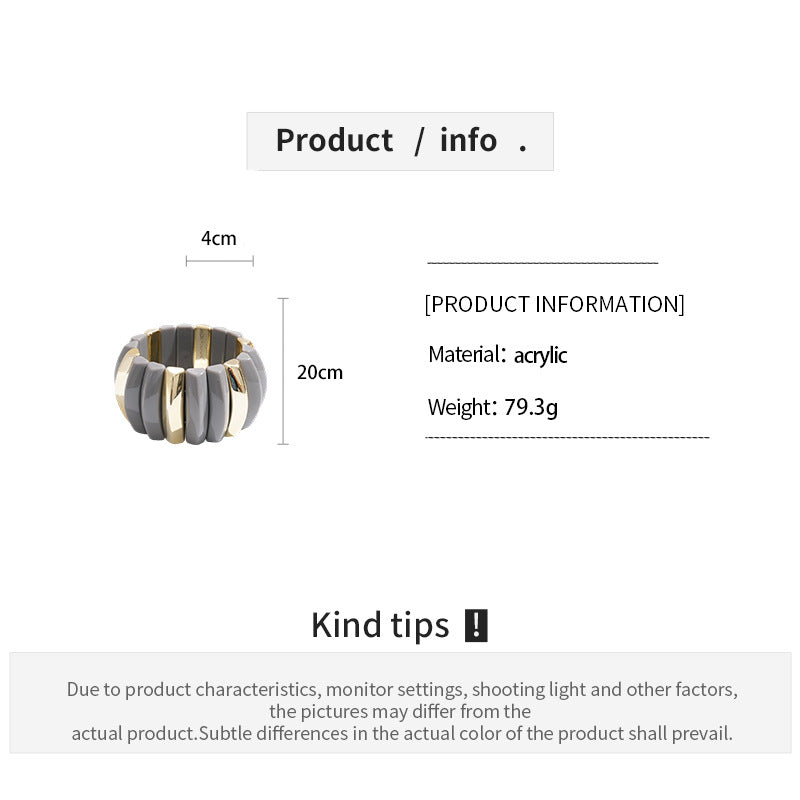Click the 4cm width label
The height and width of the screenshot is (800, 800).
pyautogui.click(x=219, y=238)
